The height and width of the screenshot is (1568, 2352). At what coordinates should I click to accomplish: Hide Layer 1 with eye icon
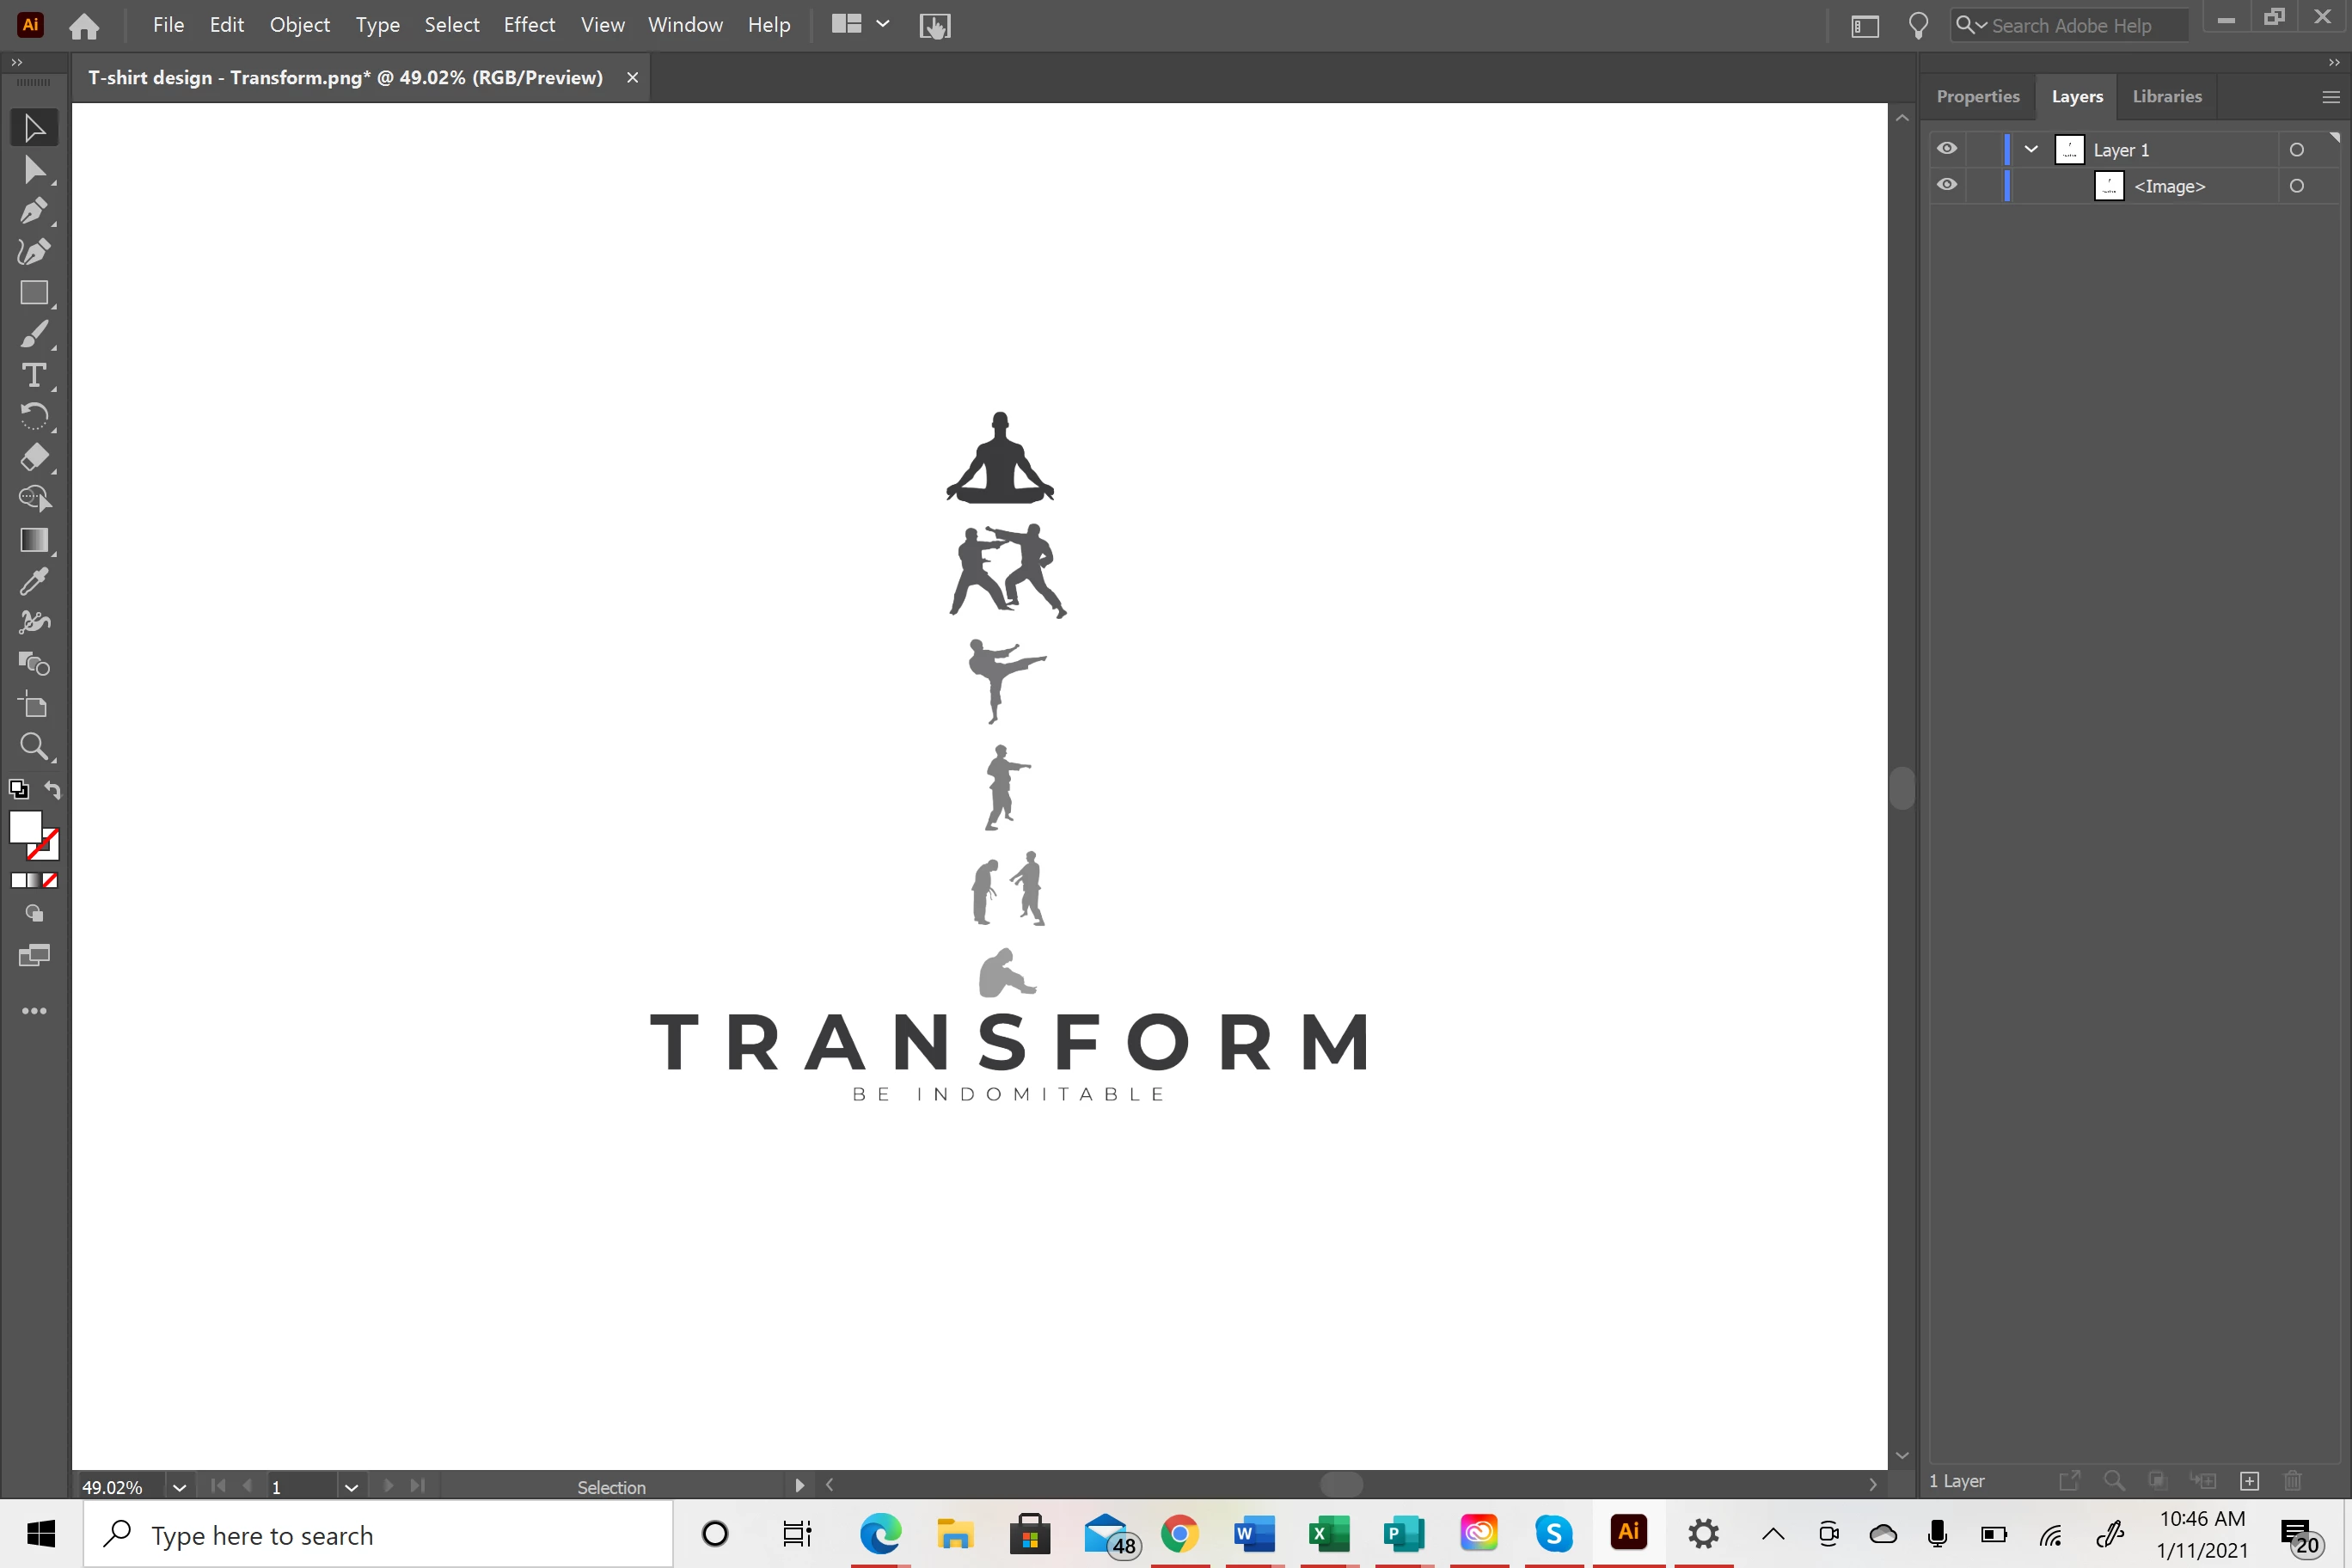click(x=1946, y=149)
